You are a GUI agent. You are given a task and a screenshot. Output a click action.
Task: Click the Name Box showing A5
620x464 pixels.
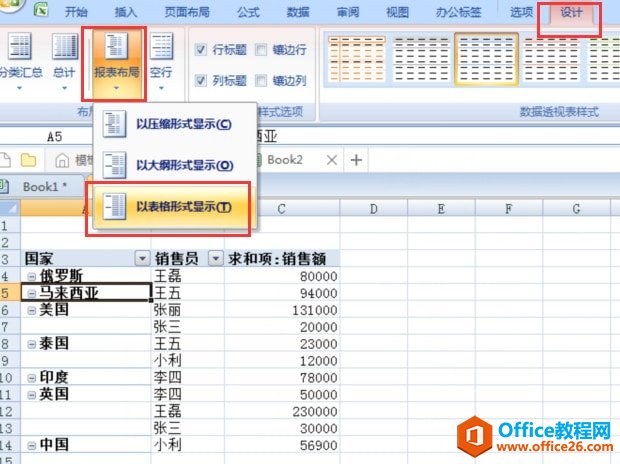click(x=55, y=137)
